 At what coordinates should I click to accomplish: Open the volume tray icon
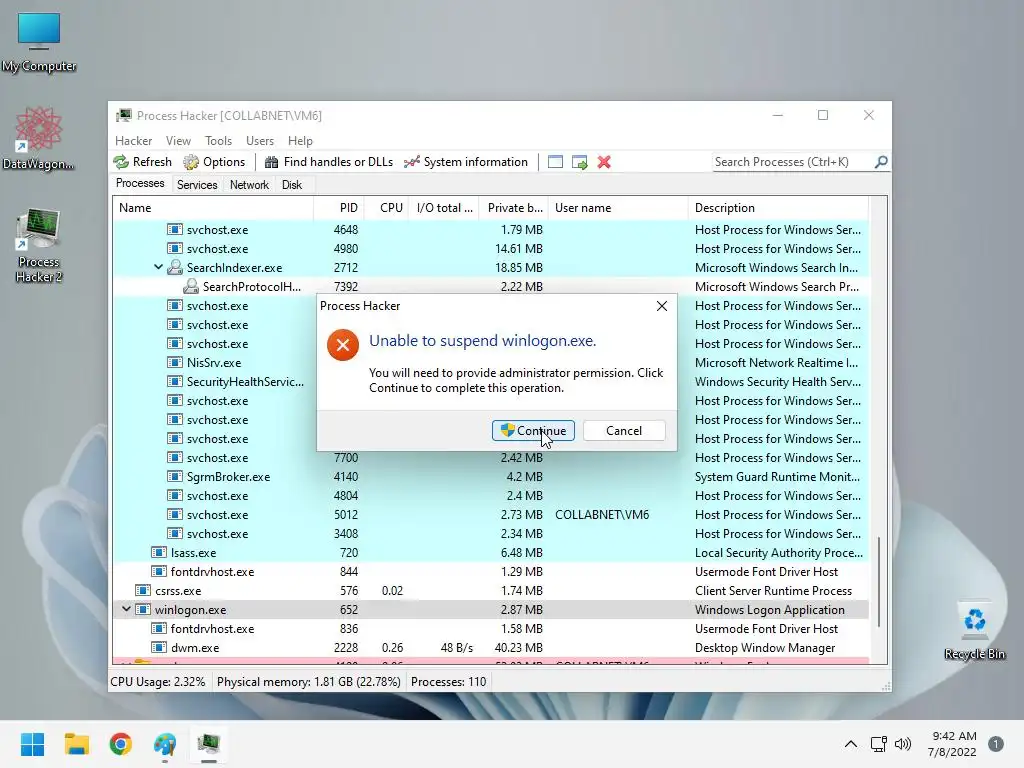tap(903, 744)
